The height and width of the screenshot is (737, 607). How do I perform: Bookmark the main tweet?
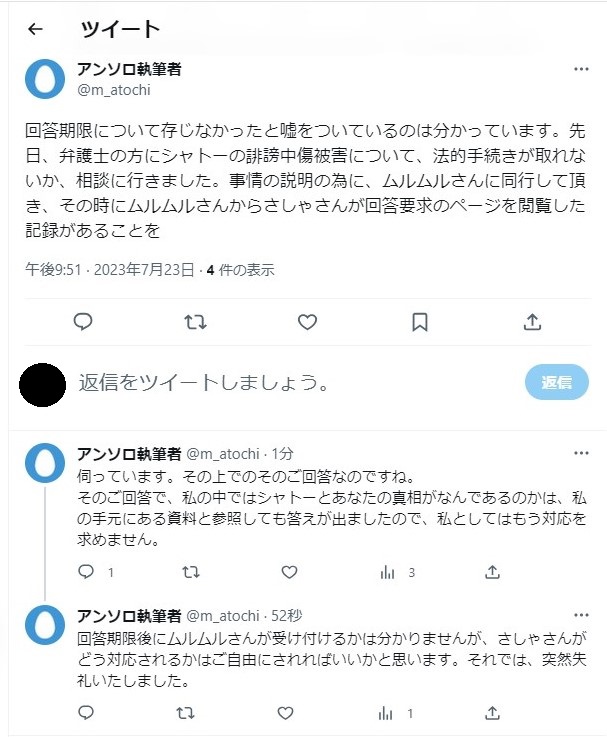[420, 321]
